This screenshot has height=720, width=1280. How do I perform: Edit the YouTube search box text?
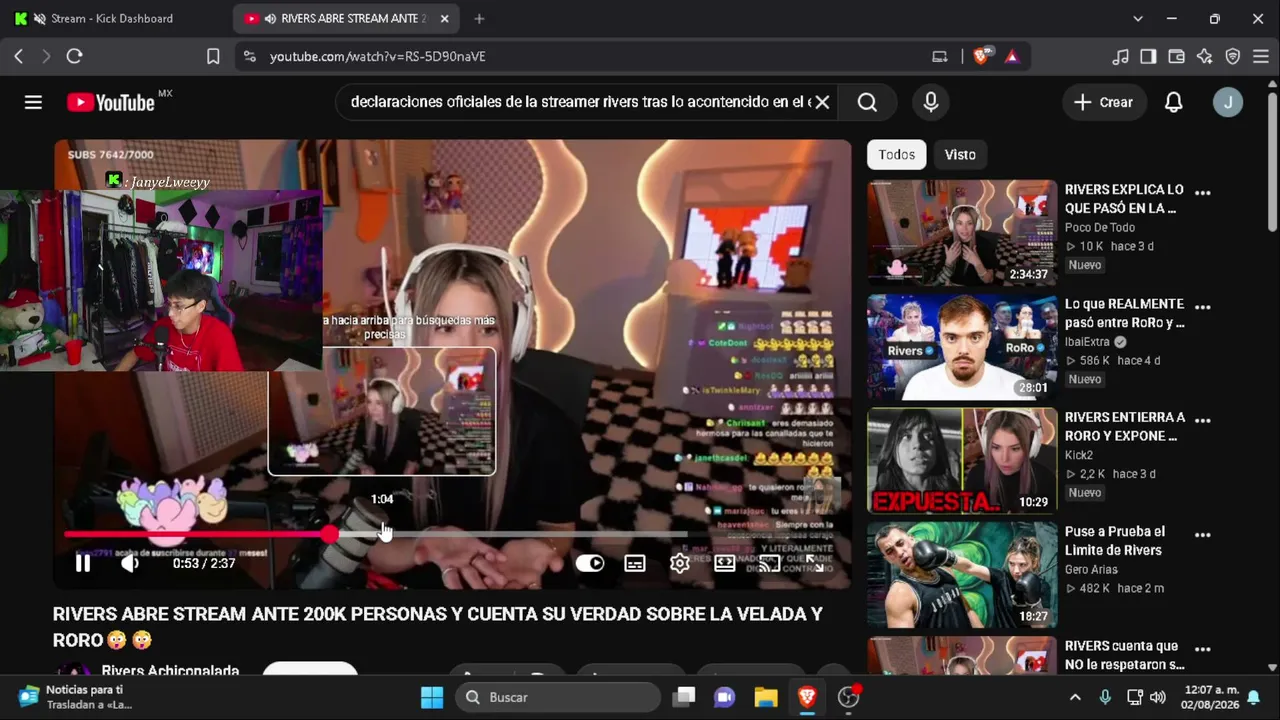(x=580, y=102)
